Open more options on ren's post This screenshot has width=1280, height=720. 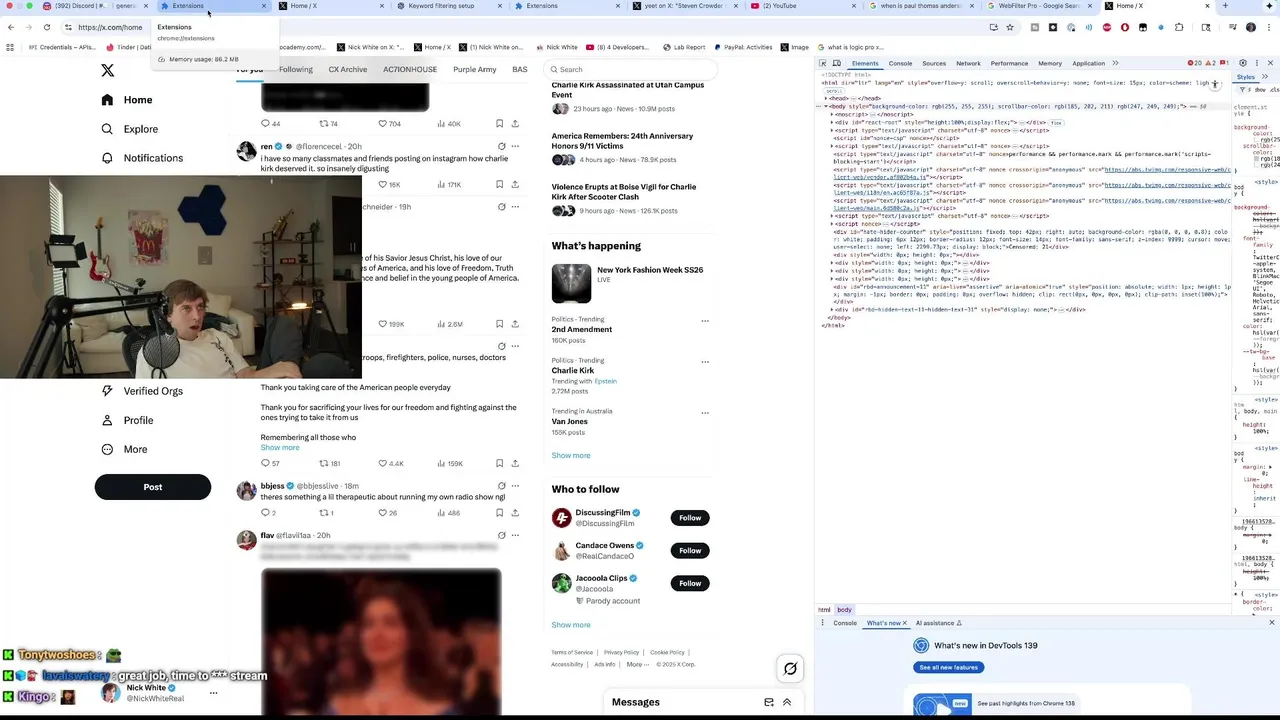[x=515, y=147]
